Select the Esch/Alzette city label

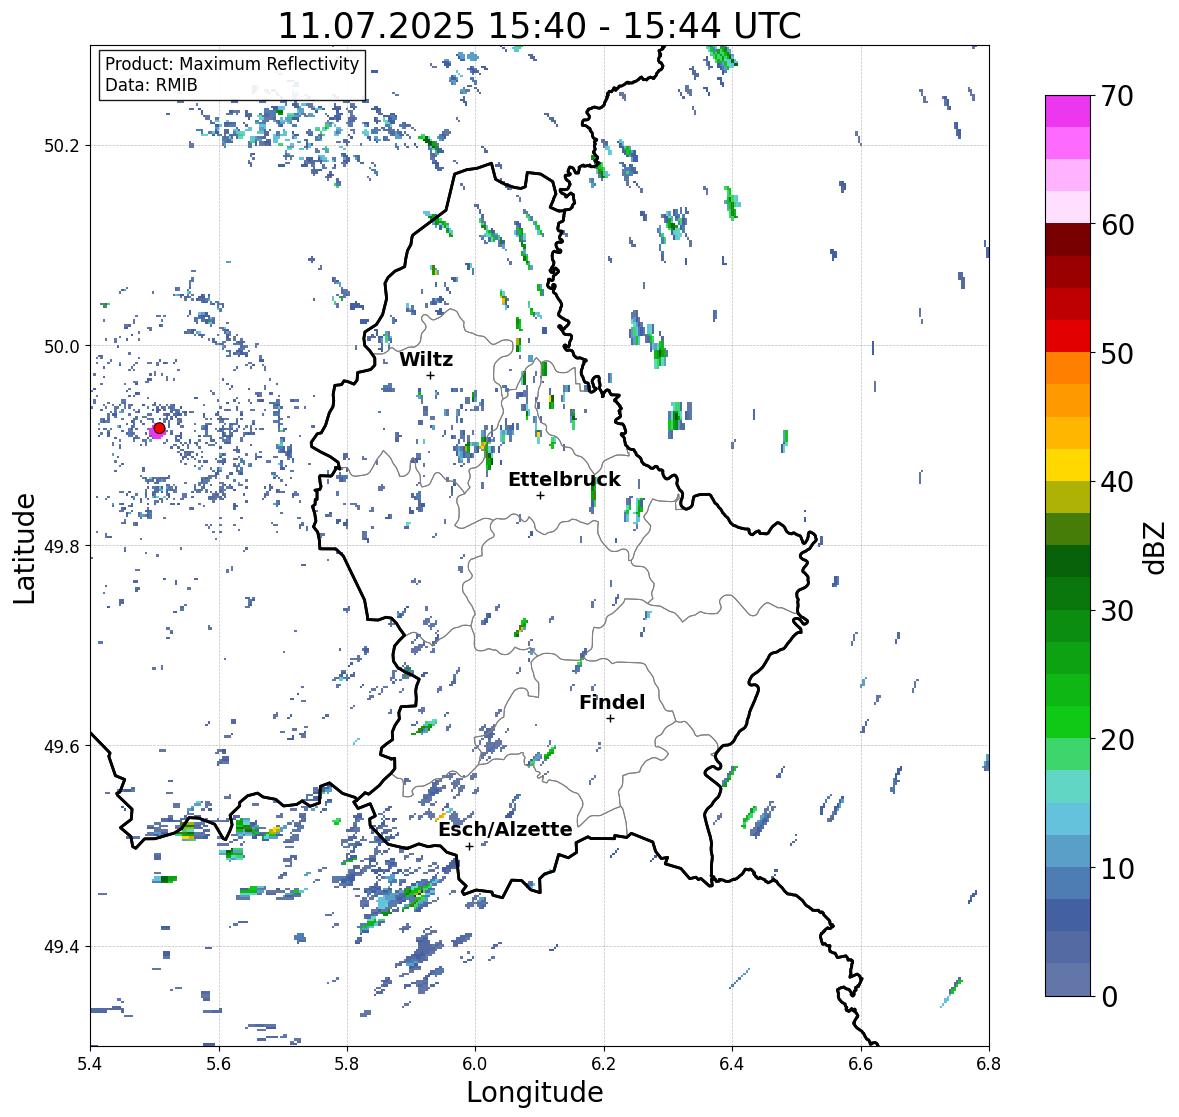coord(505,829)
